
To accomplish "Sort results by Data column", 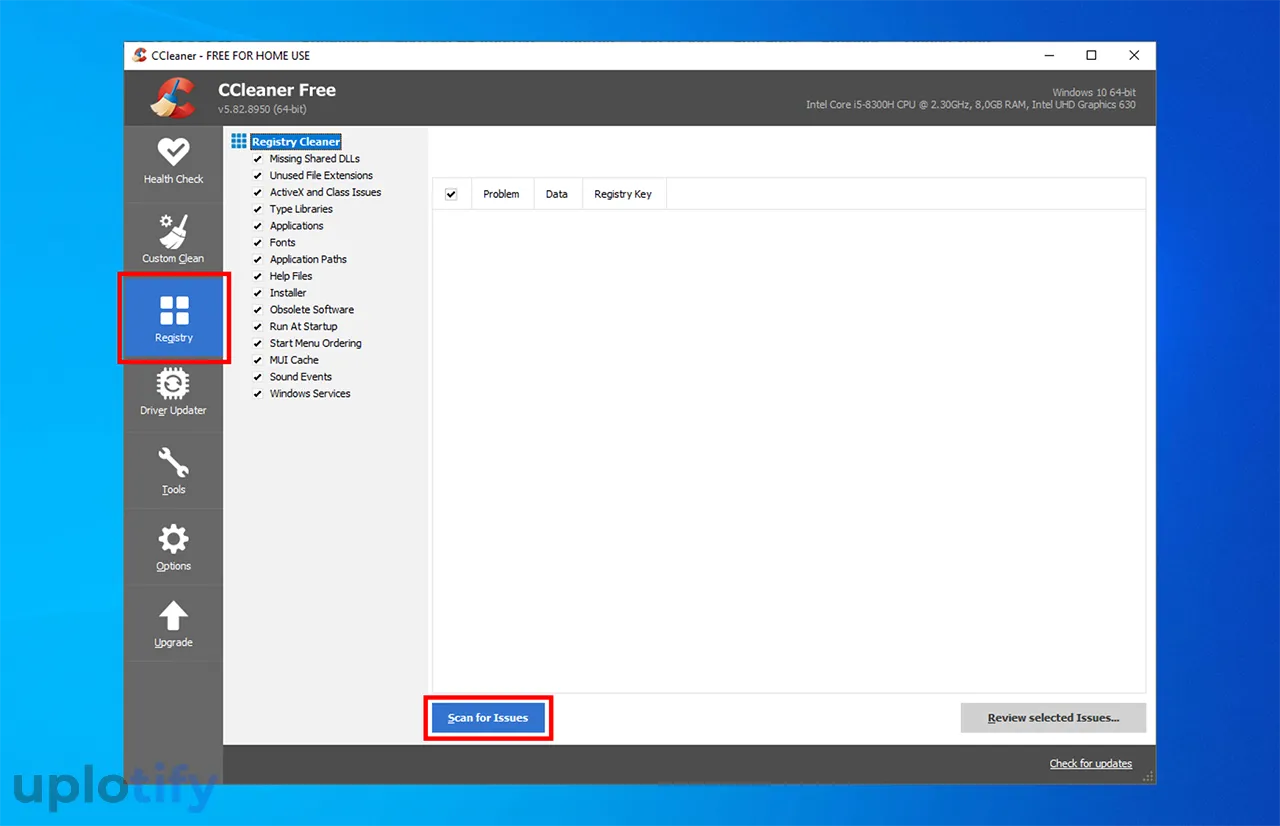I will click(557, 194).
